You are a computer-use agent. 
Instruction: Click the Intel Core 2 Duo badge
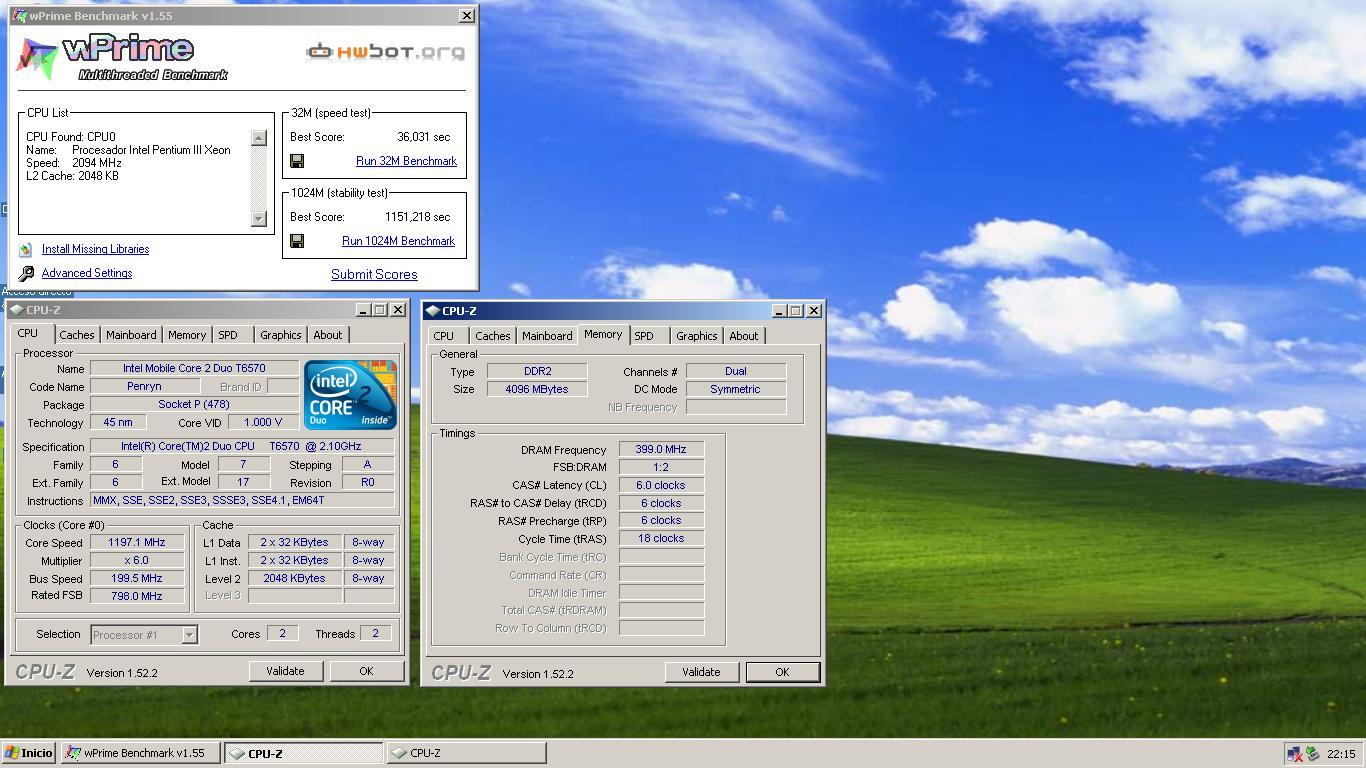click(350, 395)
